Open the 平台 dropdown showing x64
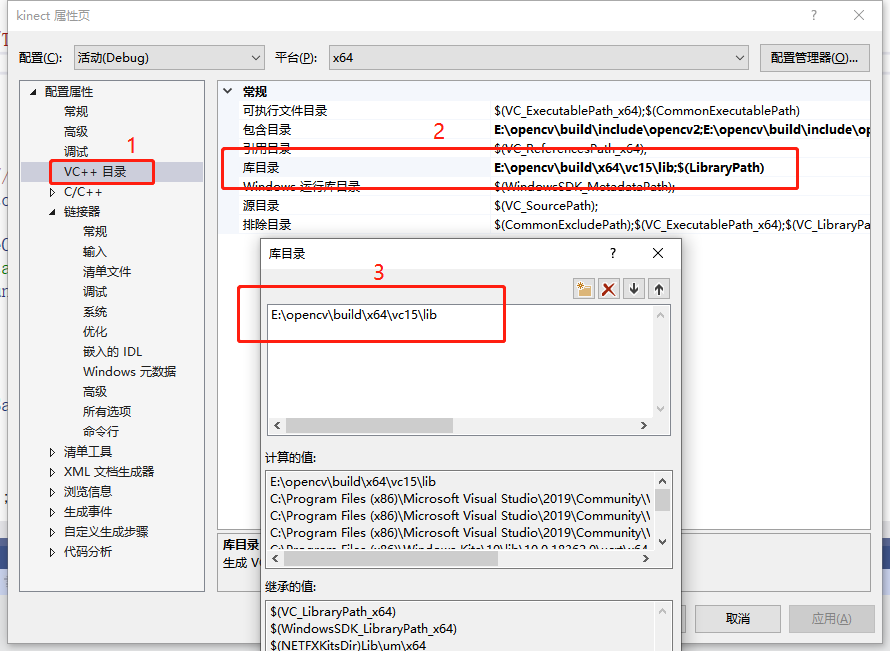Viewport: 890px width, 651px height. [x=539, y=58]
